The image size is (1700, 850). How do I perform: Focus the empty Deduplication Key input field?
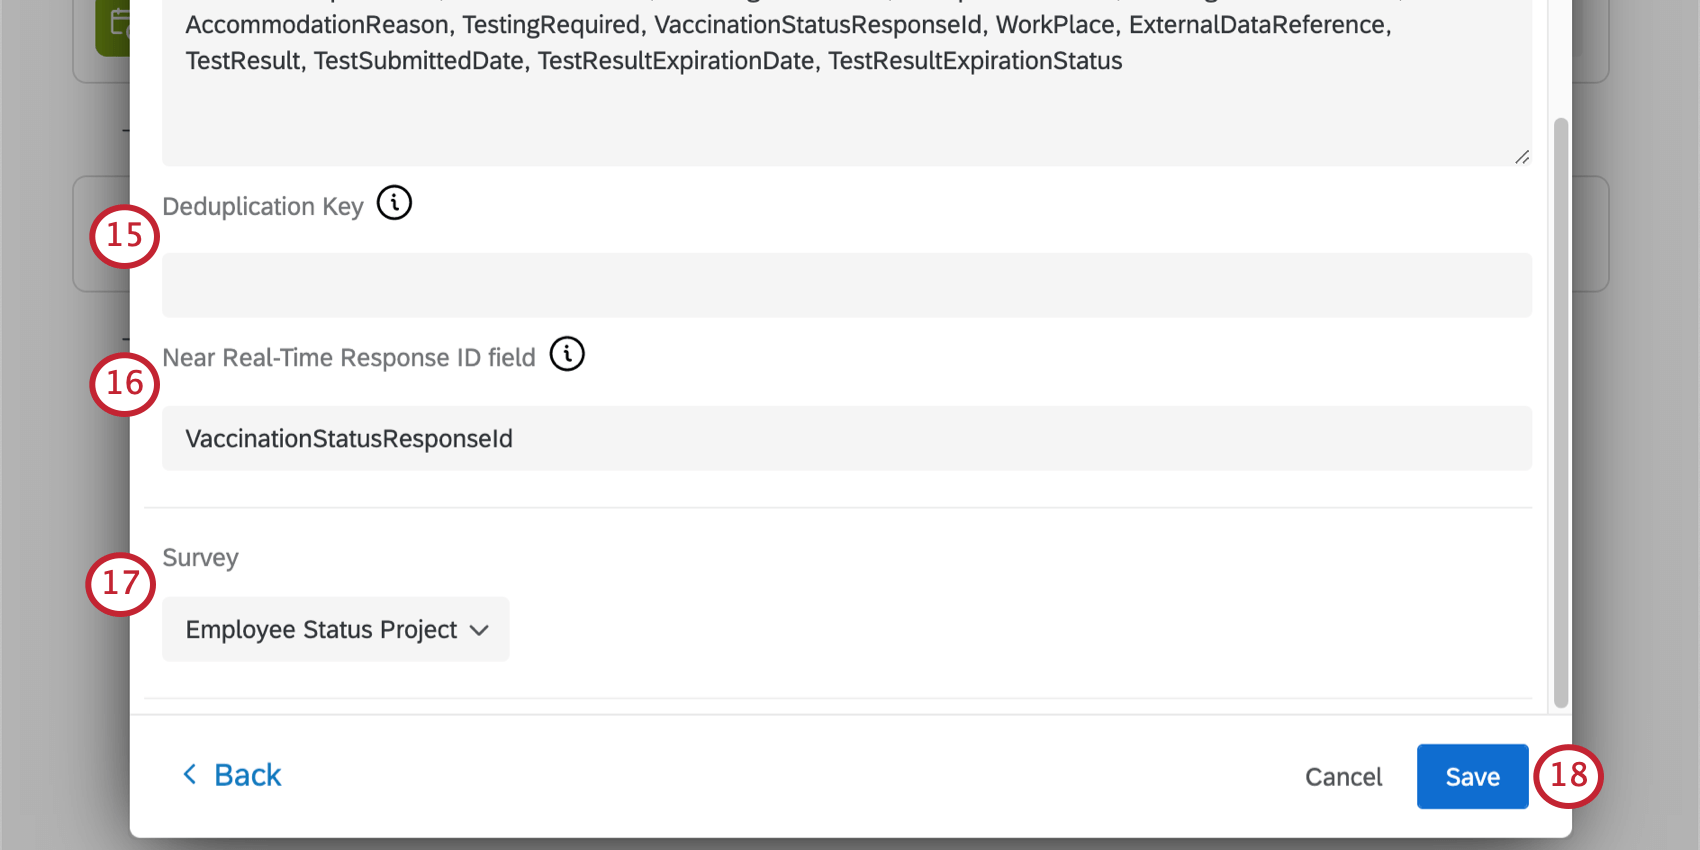pos(846,285)
